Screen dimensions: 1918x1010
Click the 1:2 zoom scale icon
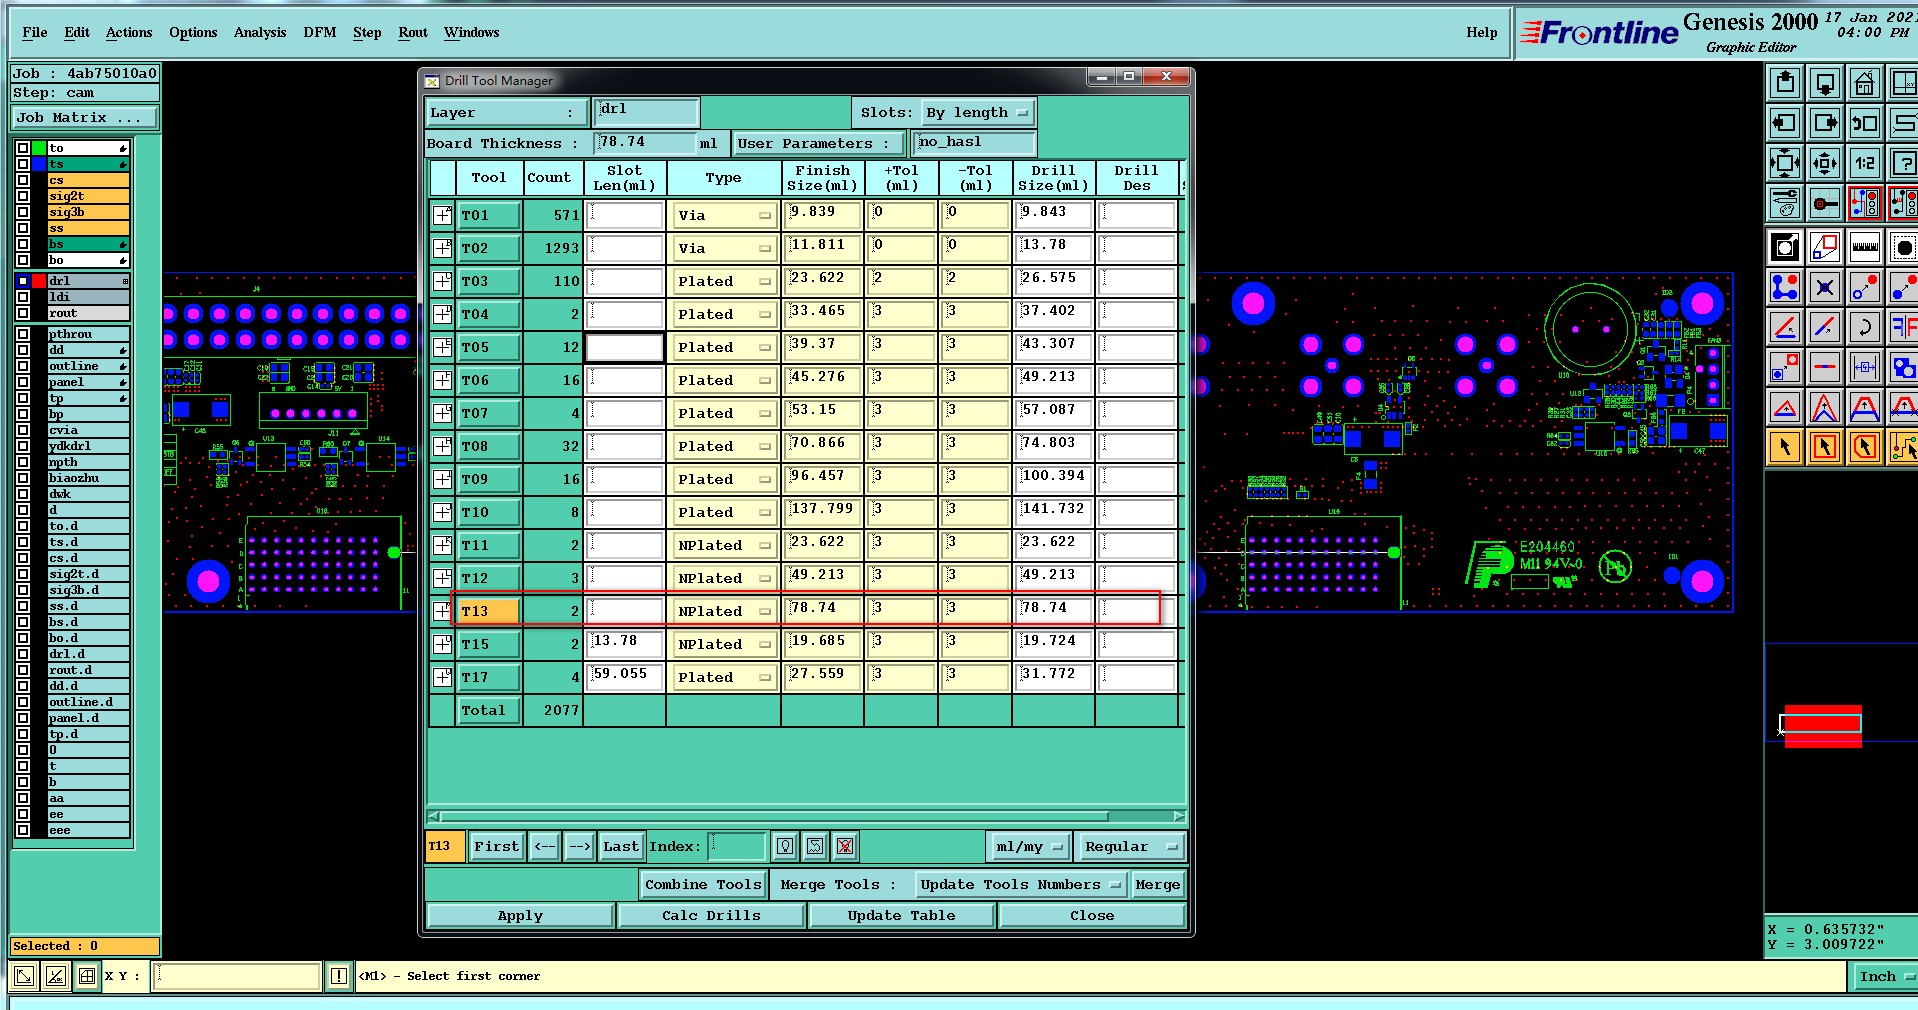pos(1864,163)
